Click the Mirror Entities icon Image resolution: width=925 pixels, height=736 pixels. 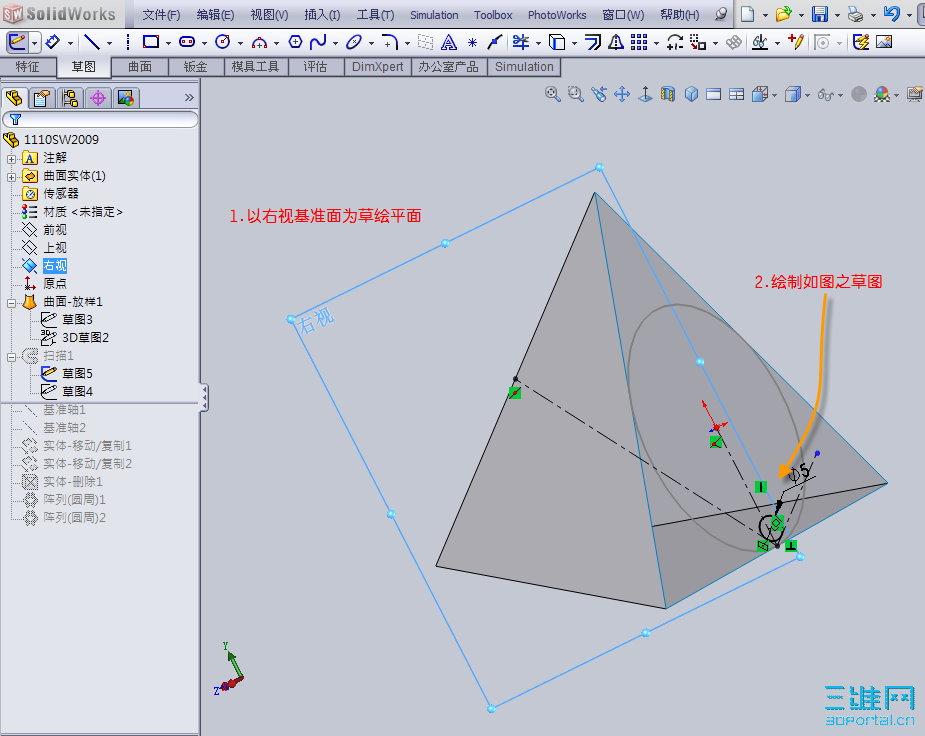pyautogui.click(x=616, y=42)
